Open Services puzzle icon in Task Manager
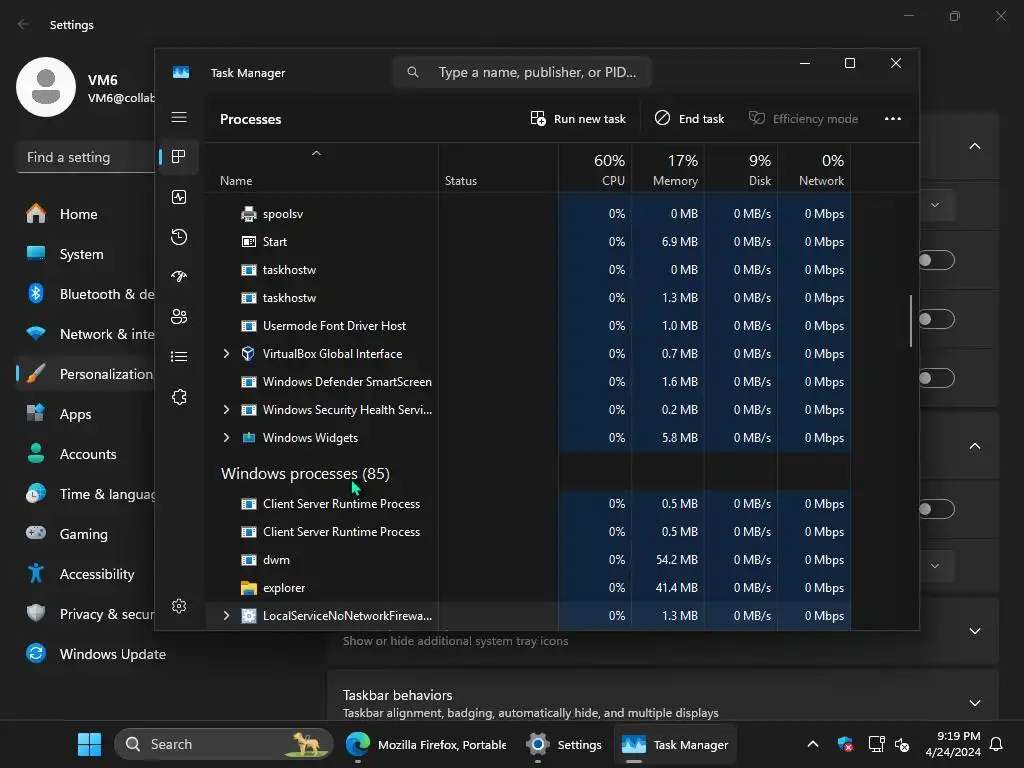The height and width of the screenshot is (768, 1024). coord(179,397)
